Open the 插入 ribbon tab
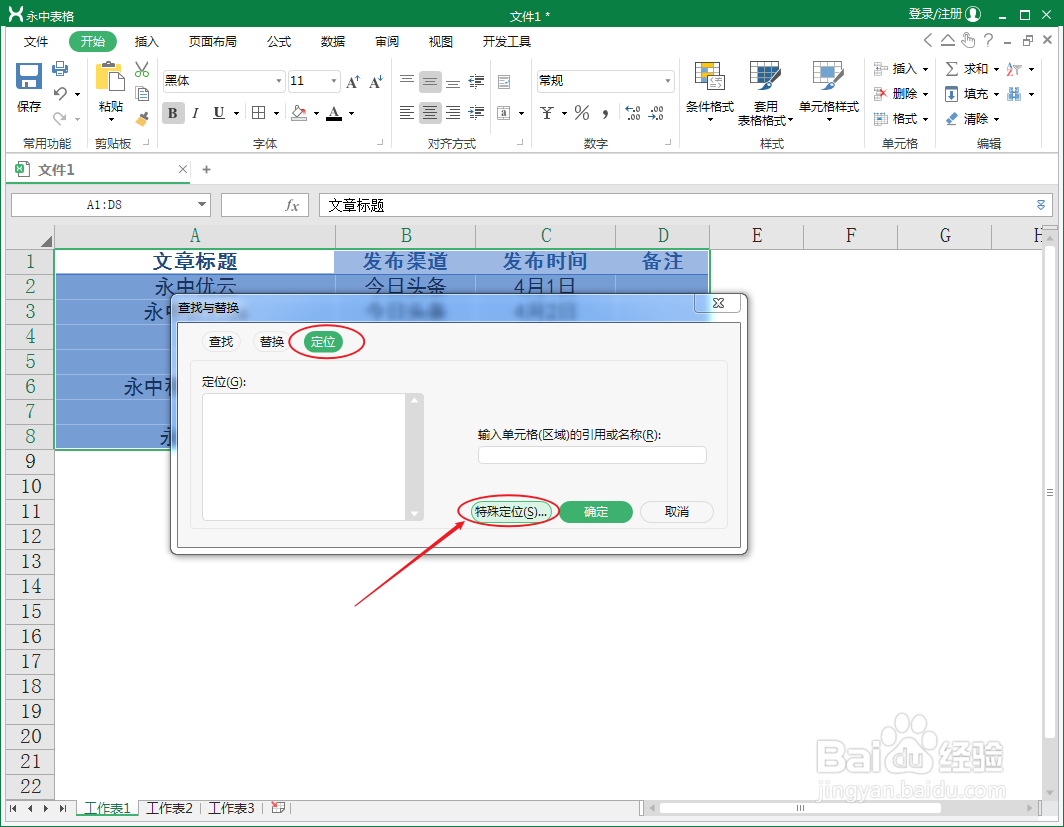The height and width of the screenshot is (827, 1064). (146, 41)
